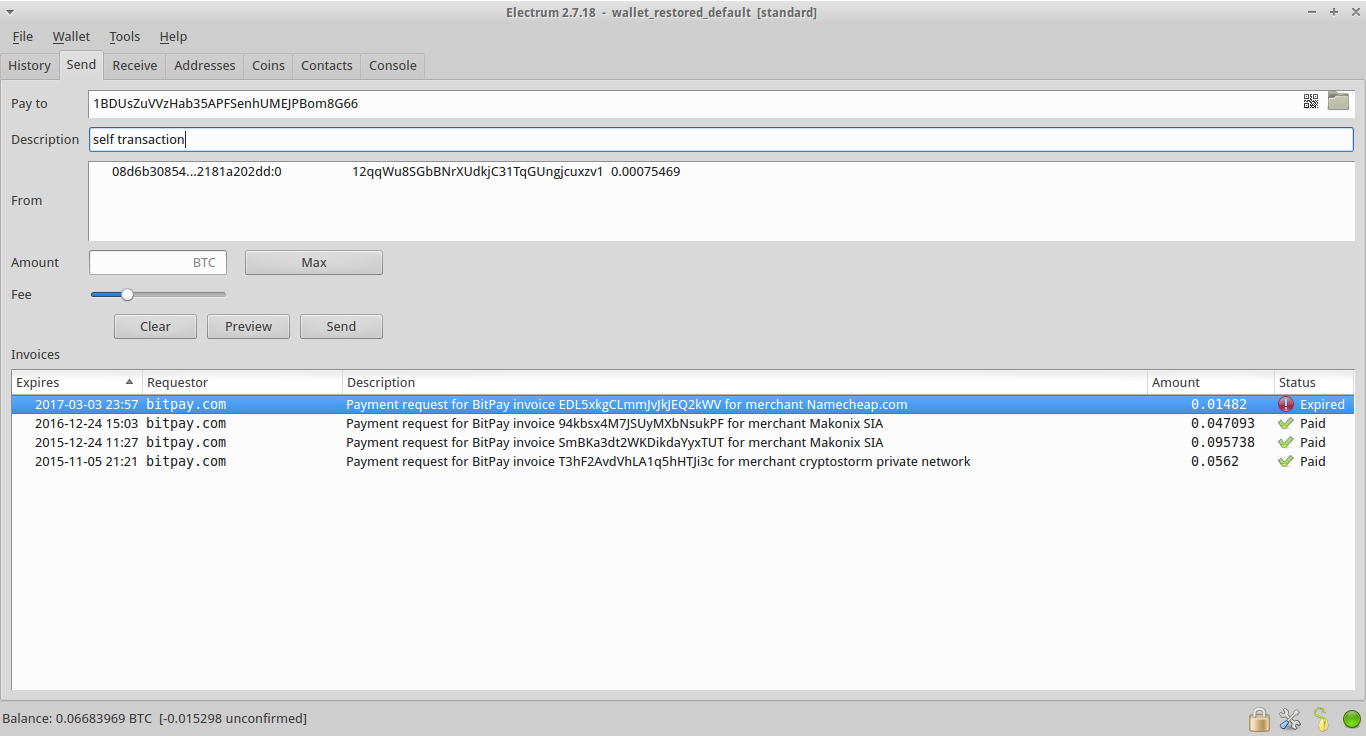Open the QR code scanner icon
Viewport: 1366px width, 736px height.
pyautogui.click(x=1310, y=101)
